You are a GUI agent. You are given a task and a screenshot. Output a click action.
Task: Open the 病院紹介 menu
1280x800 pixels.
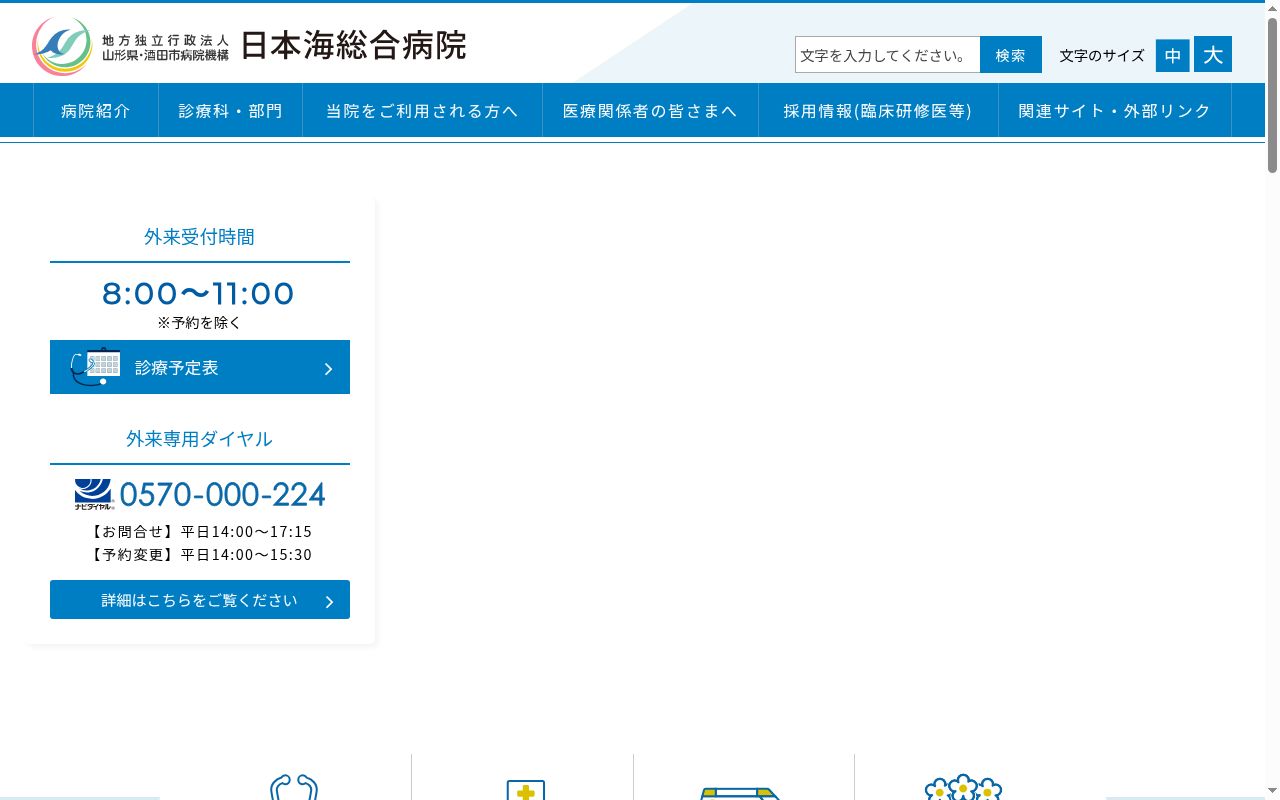click(96, 111)
